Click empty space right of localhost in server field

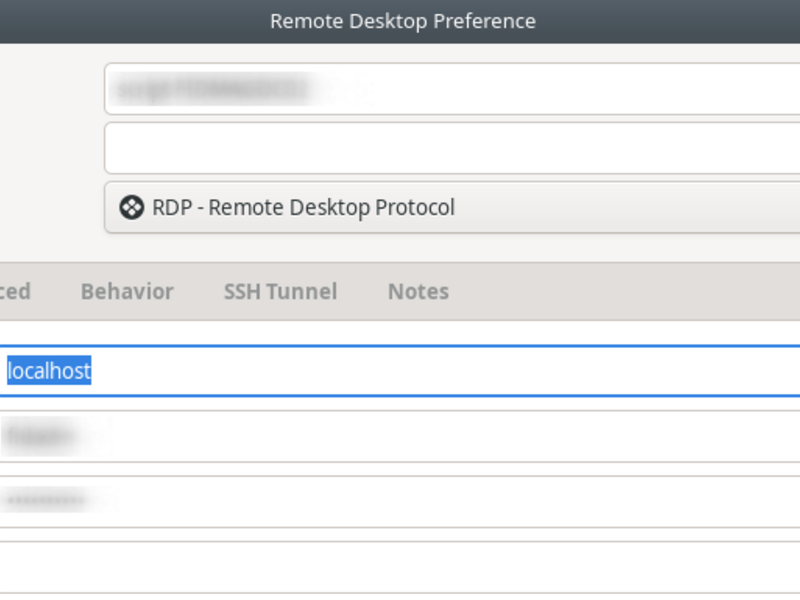444,371
